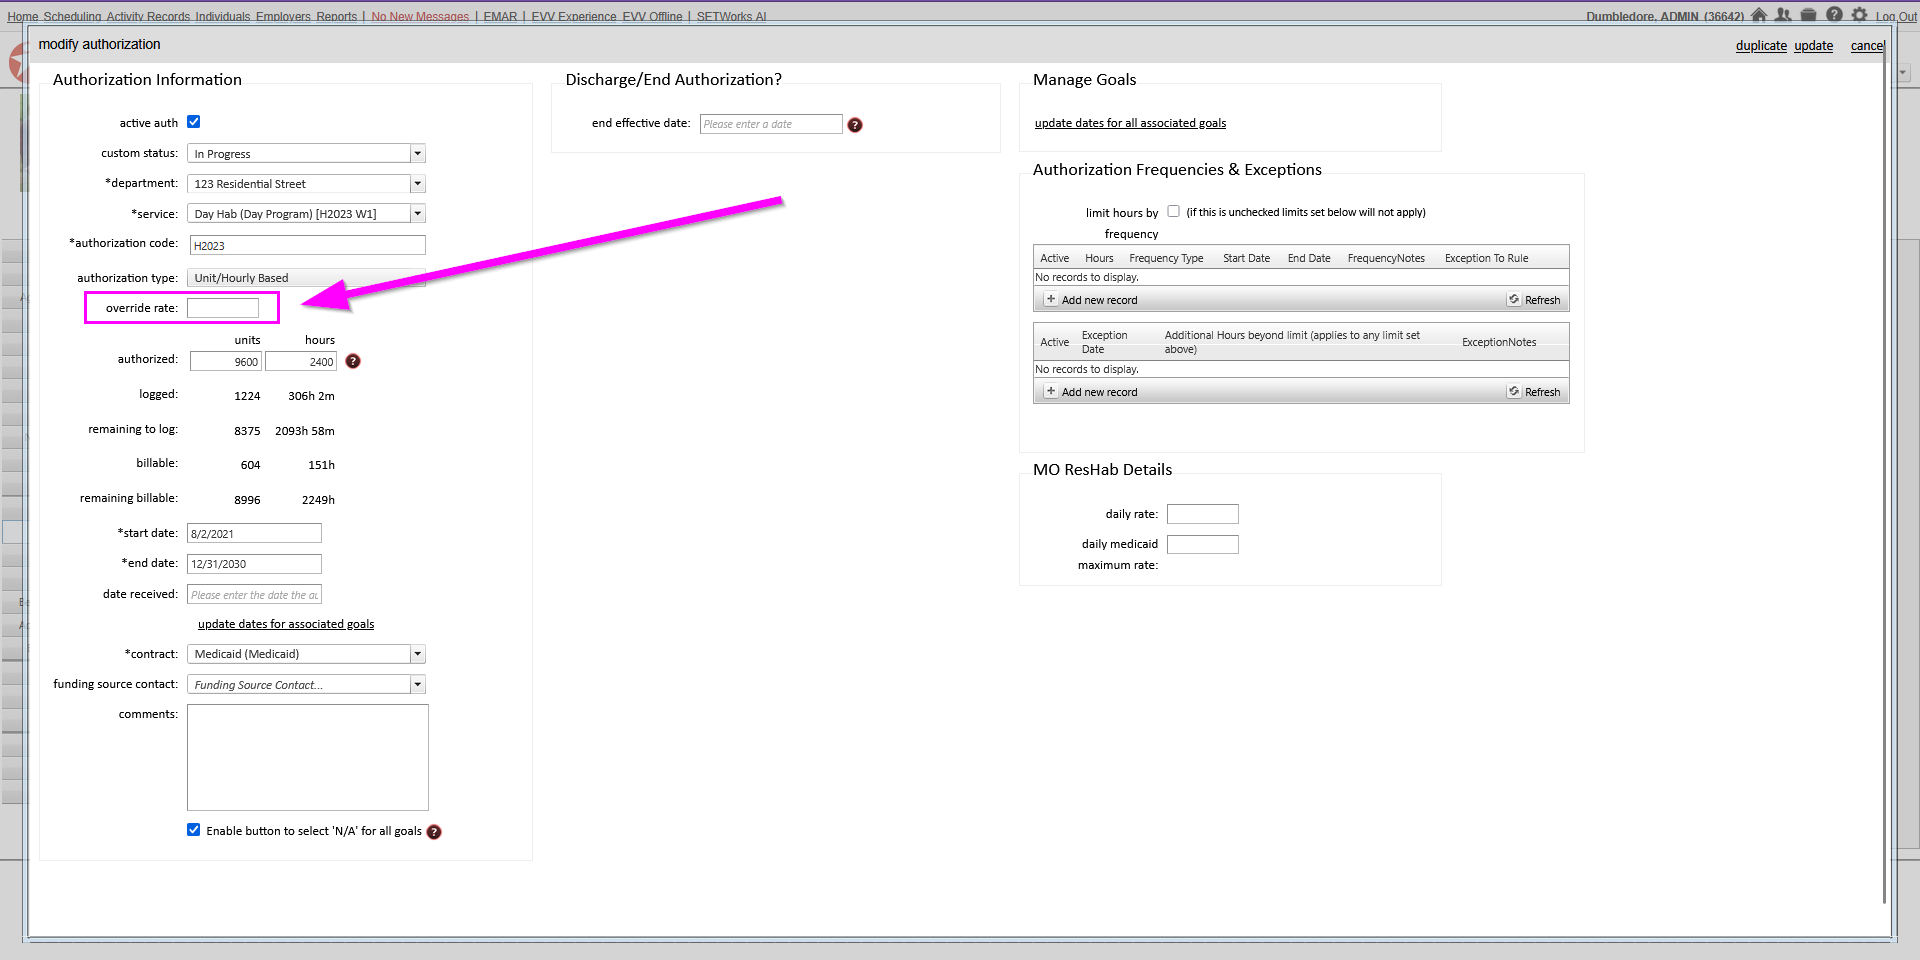Click 'update dates for all associated goals' link
The image size is (1920, 960).
pos(1130,123)
